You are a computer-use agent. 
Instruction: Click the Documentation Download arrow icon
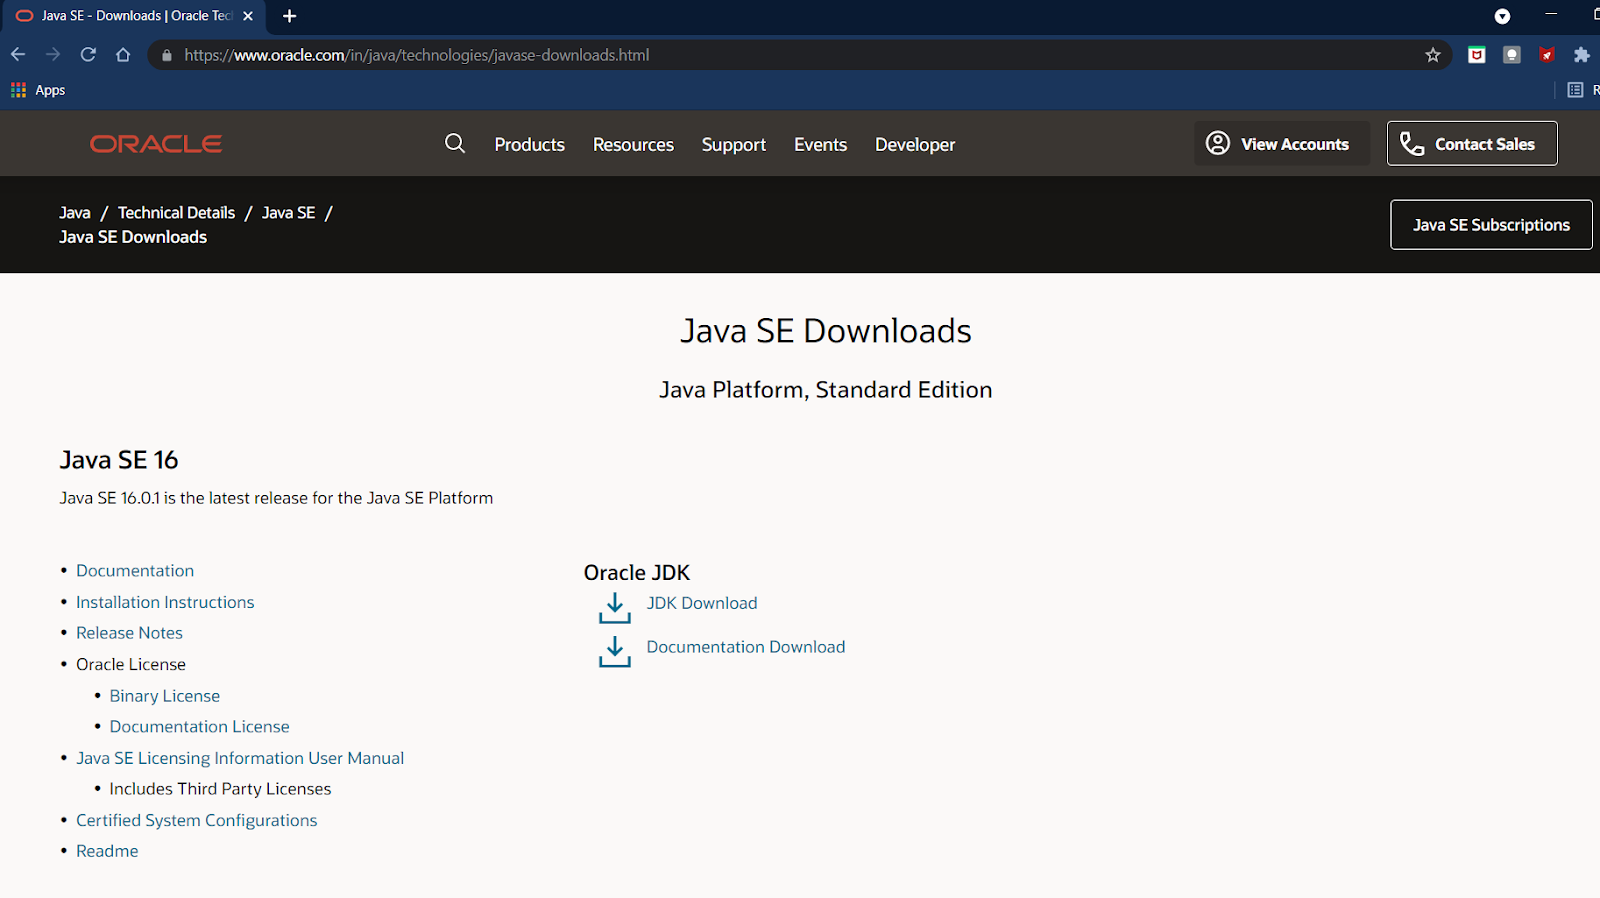coord(615,652)
